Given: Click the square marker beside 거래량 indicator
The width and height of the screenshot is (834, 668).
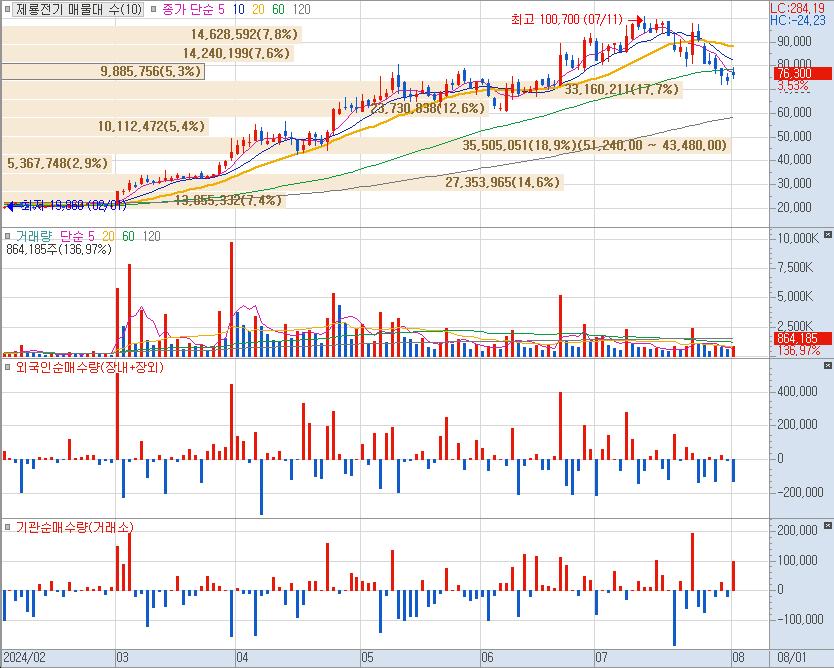Looking at the screenshot, I should click(8, 235).
